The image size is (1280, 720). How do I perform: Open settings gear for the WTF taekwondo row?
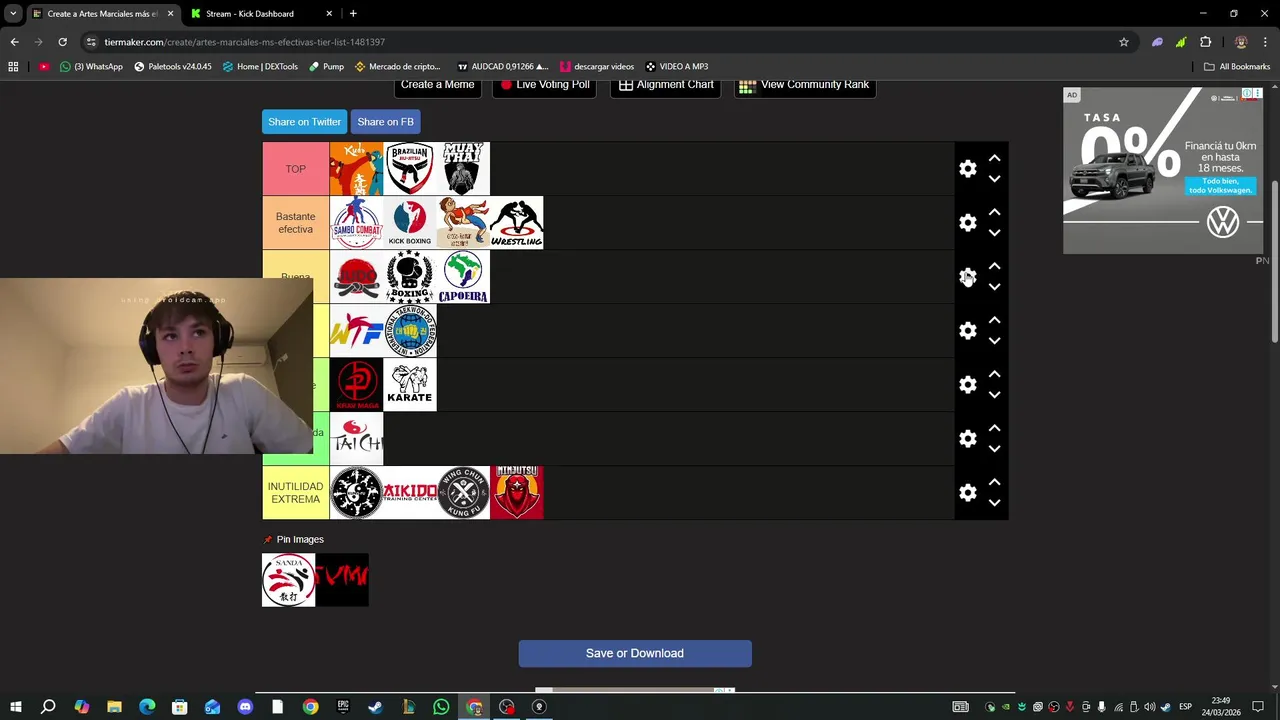pos(967,331)
